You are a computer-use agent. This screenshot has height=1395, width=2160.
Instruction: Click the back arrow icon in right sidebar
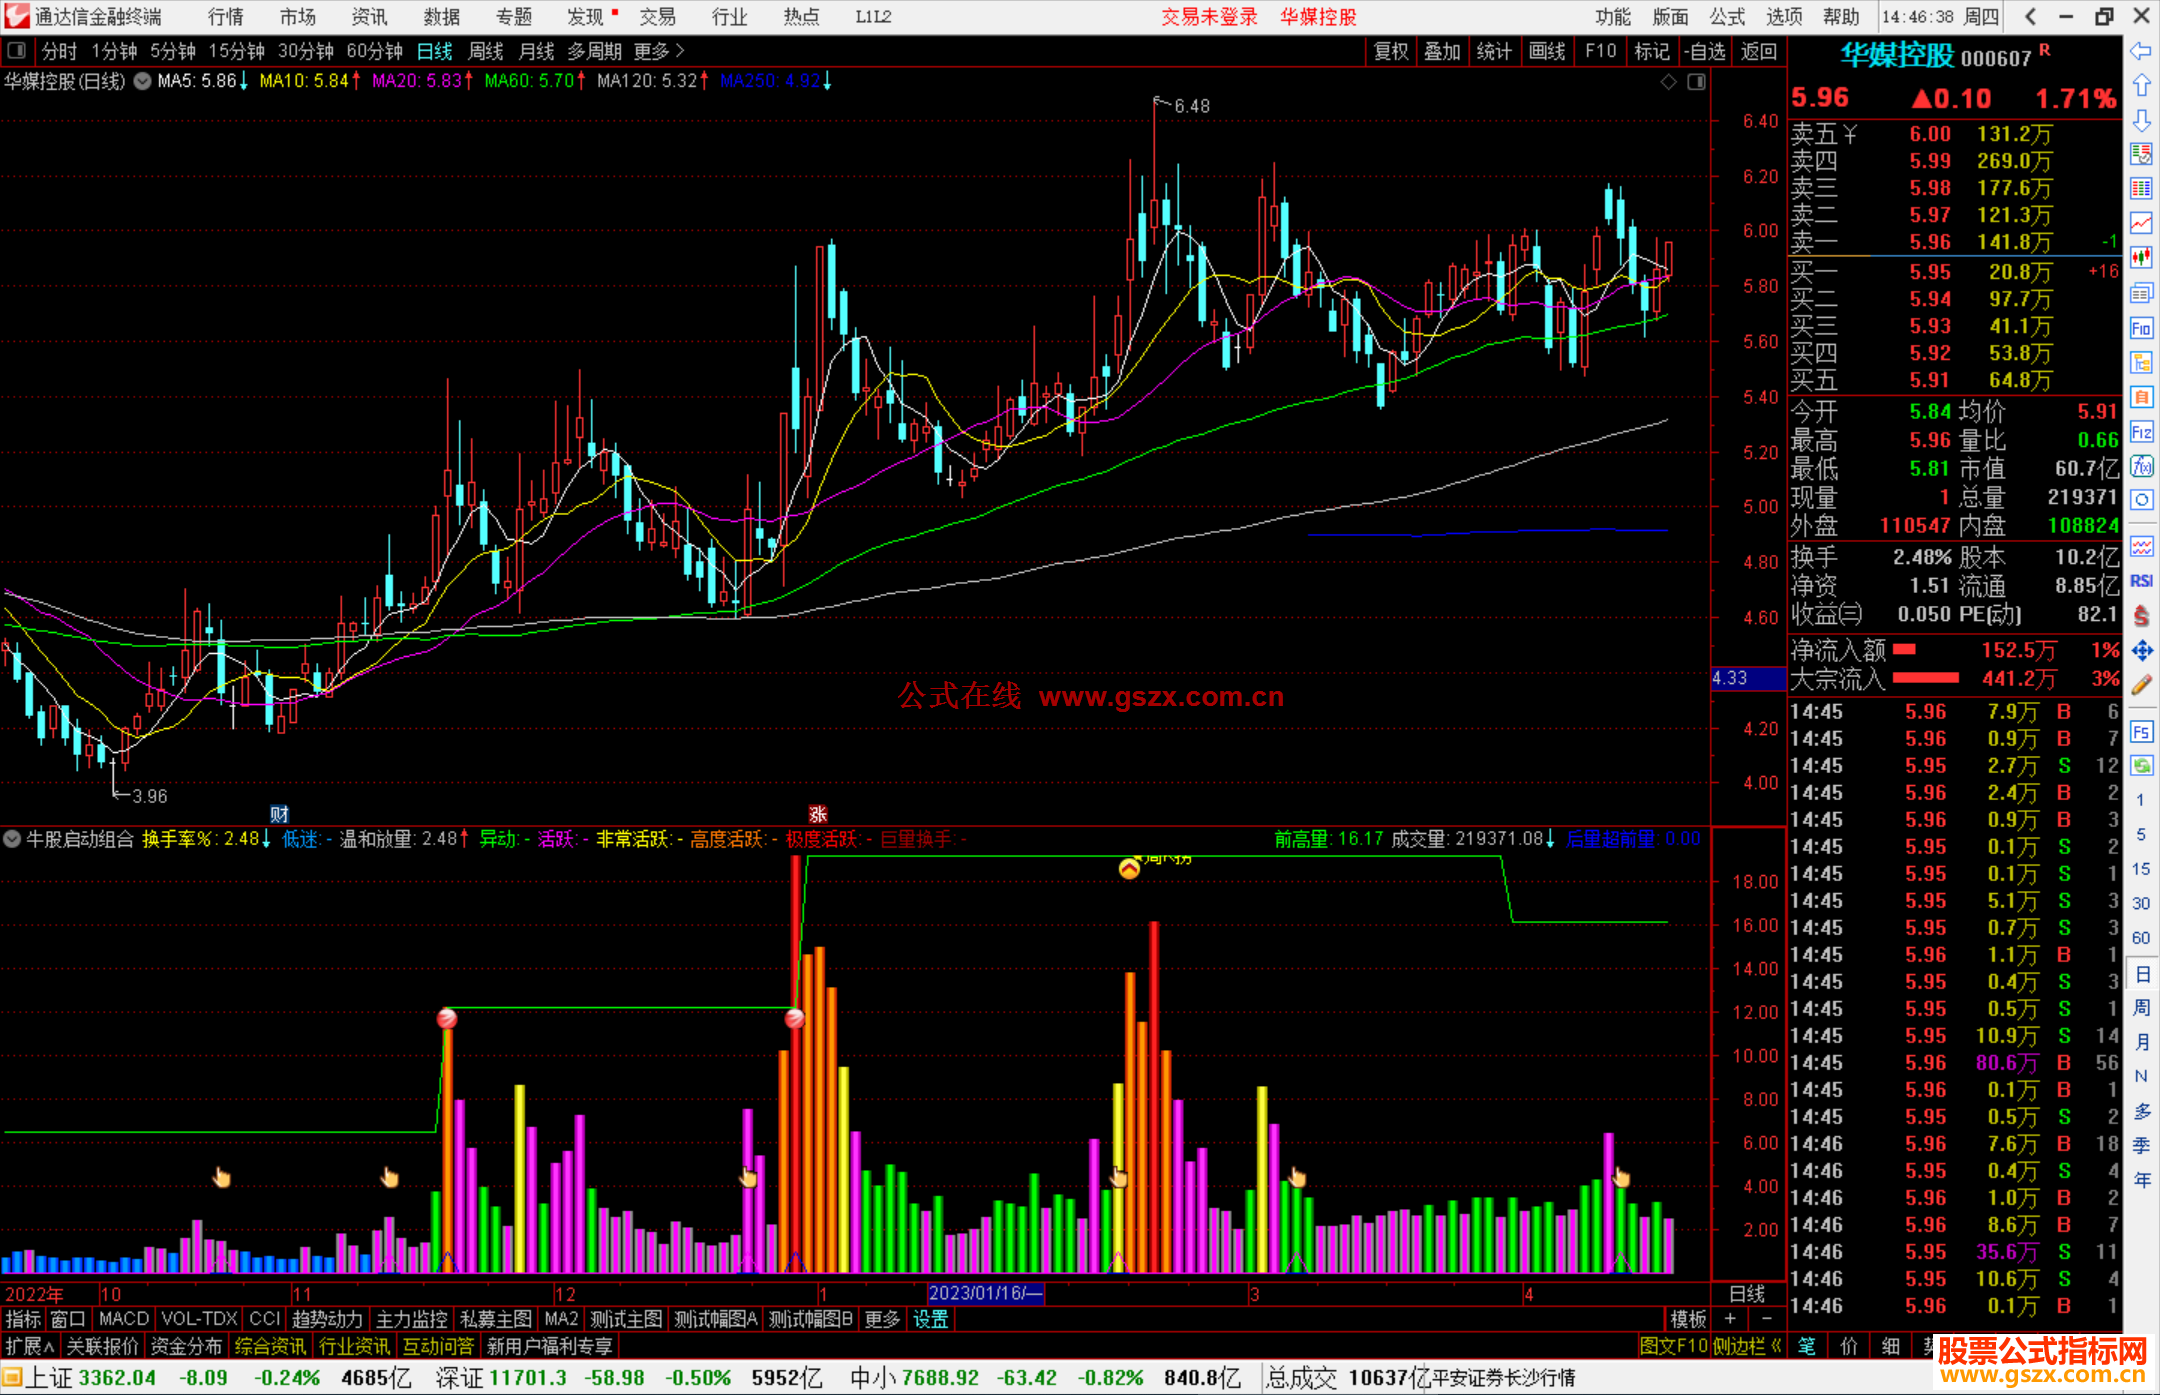click(x=2141, y=51)
